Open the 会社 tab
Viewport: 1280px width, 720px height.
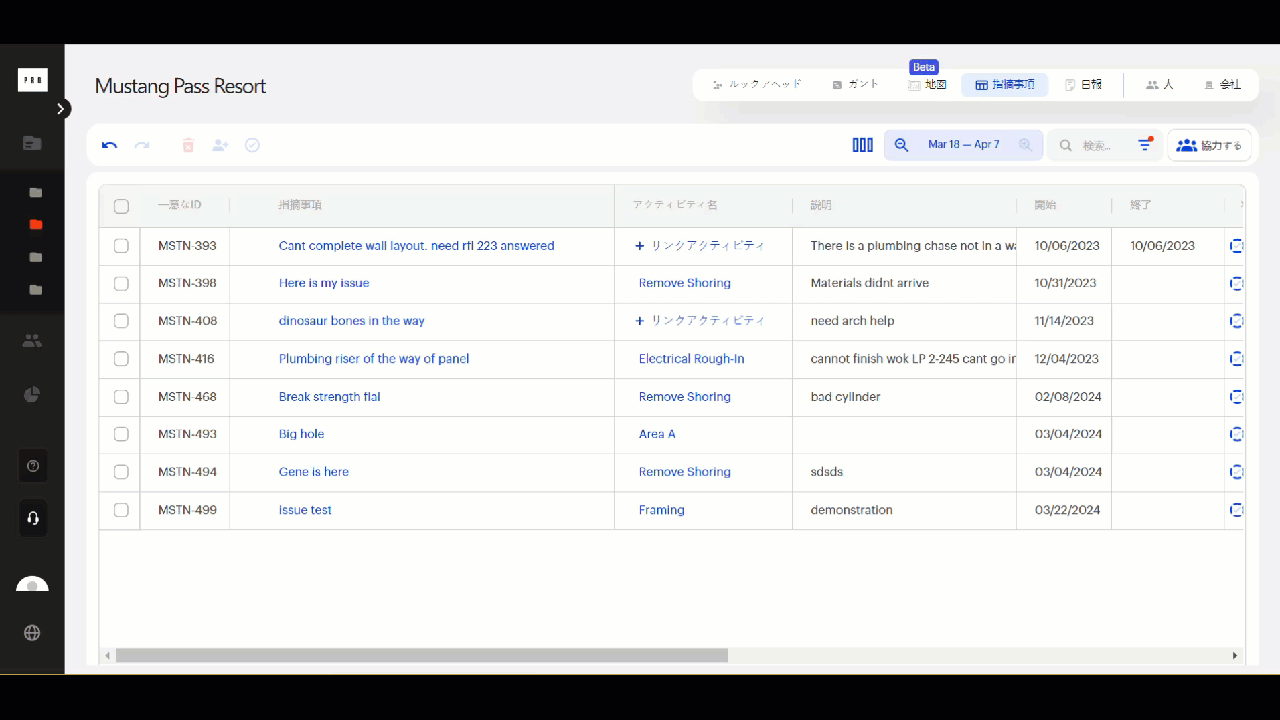pos(1222,85)
